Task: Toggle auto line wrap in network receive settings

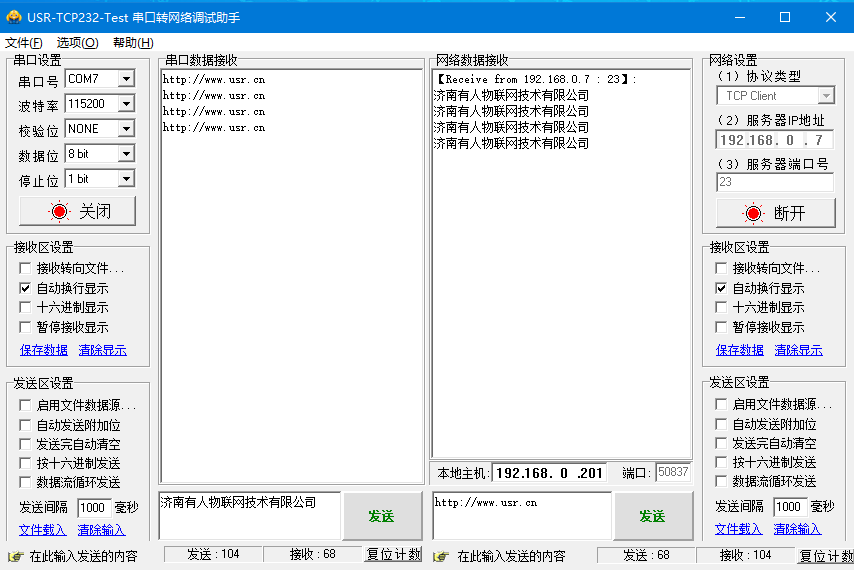Action: (x=722, y=288)
